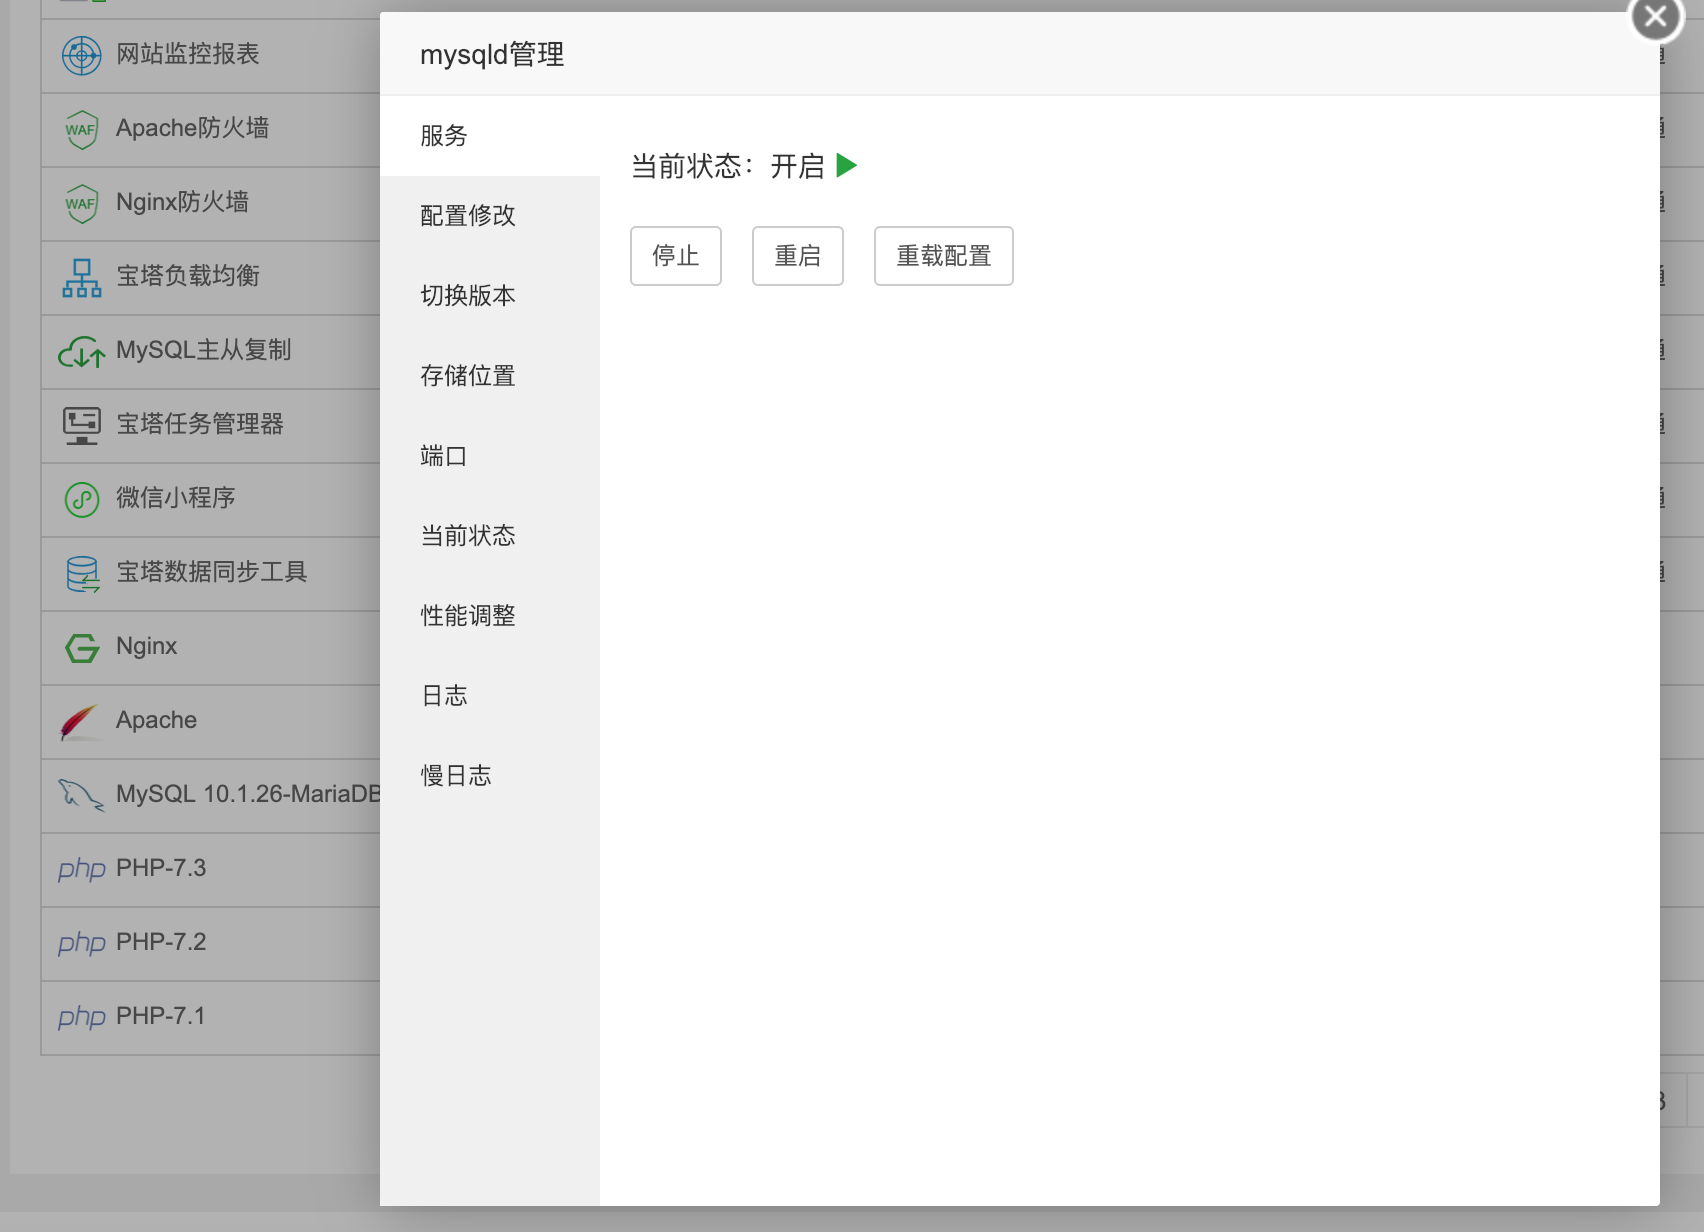Image resolution: width=1704 pixels, height=1232 pixels.
Task: Switch to the 性能调整 tab
Action: 490,616
